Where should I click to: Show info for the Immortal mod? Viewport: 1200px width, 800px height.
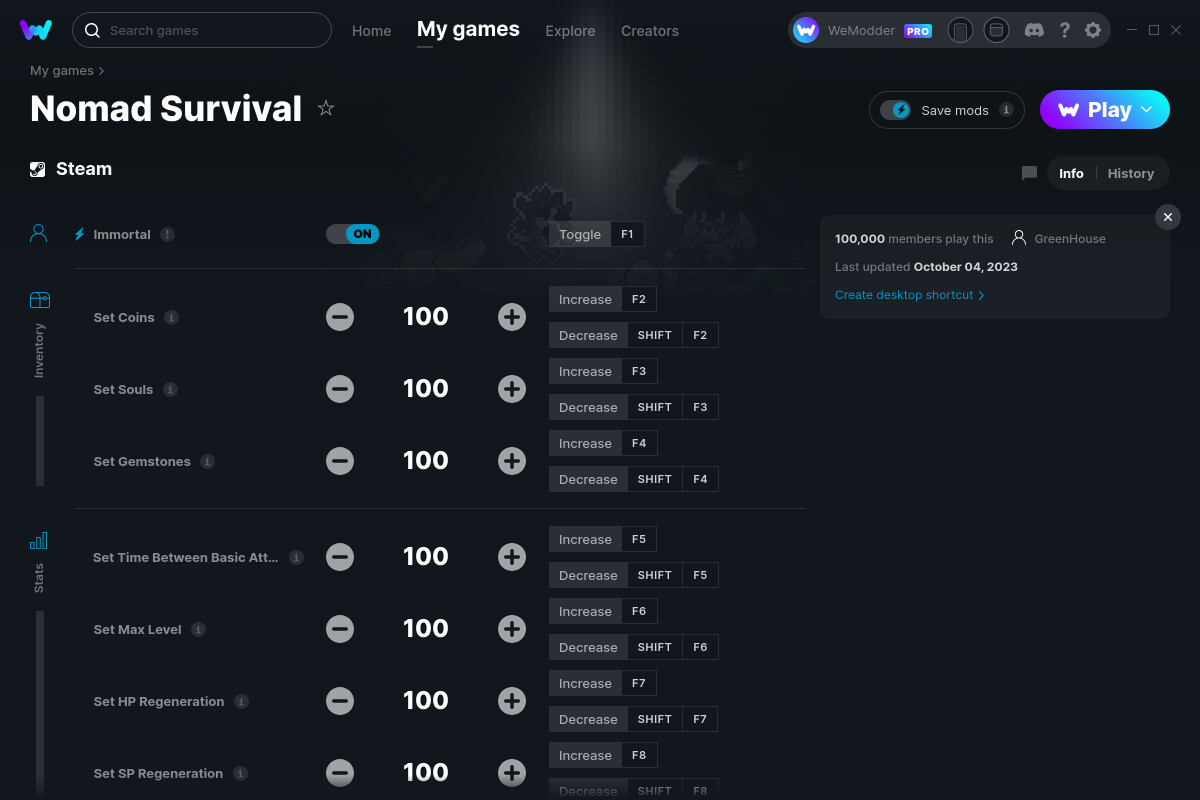168,234
